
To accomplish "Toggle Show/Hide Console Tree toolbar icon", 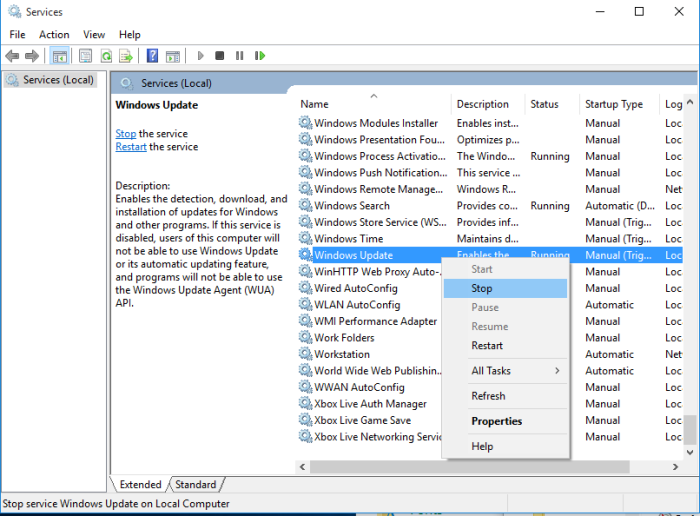I will 59,56.
